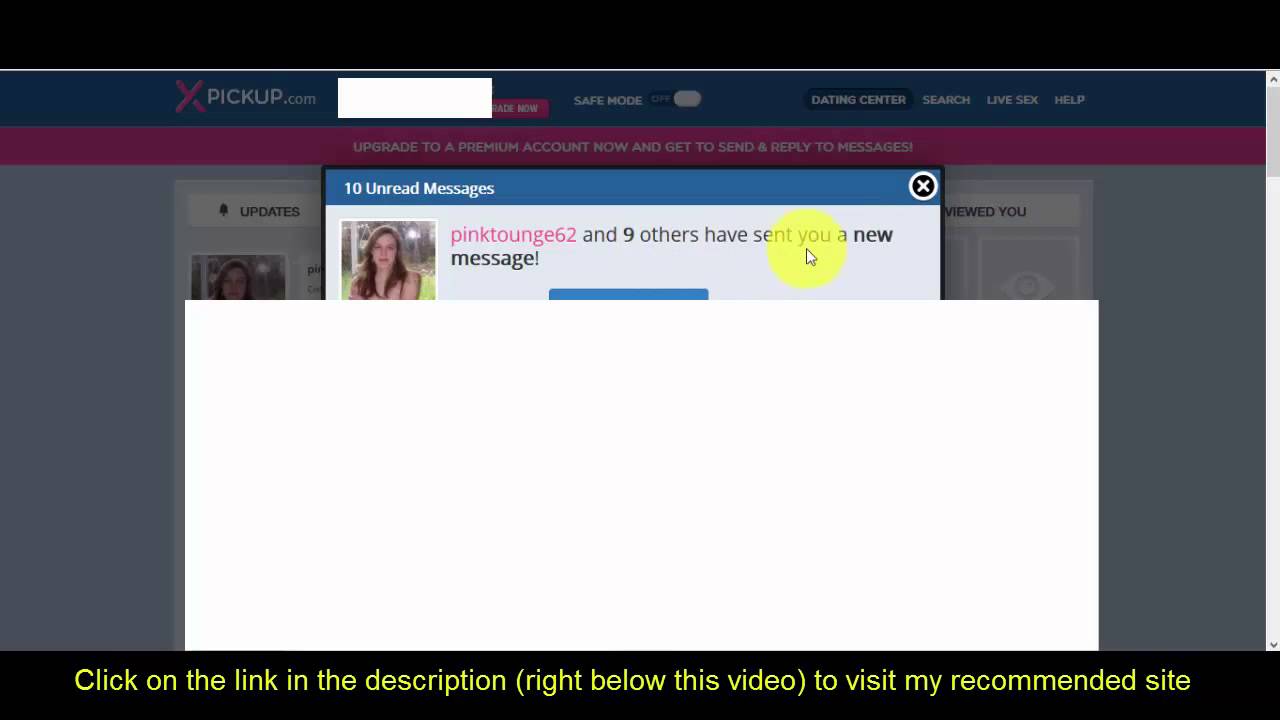Open the Search menu item
Image resolution: width=1280 pixels, height=720 pixels.
(x=946, y=100)
